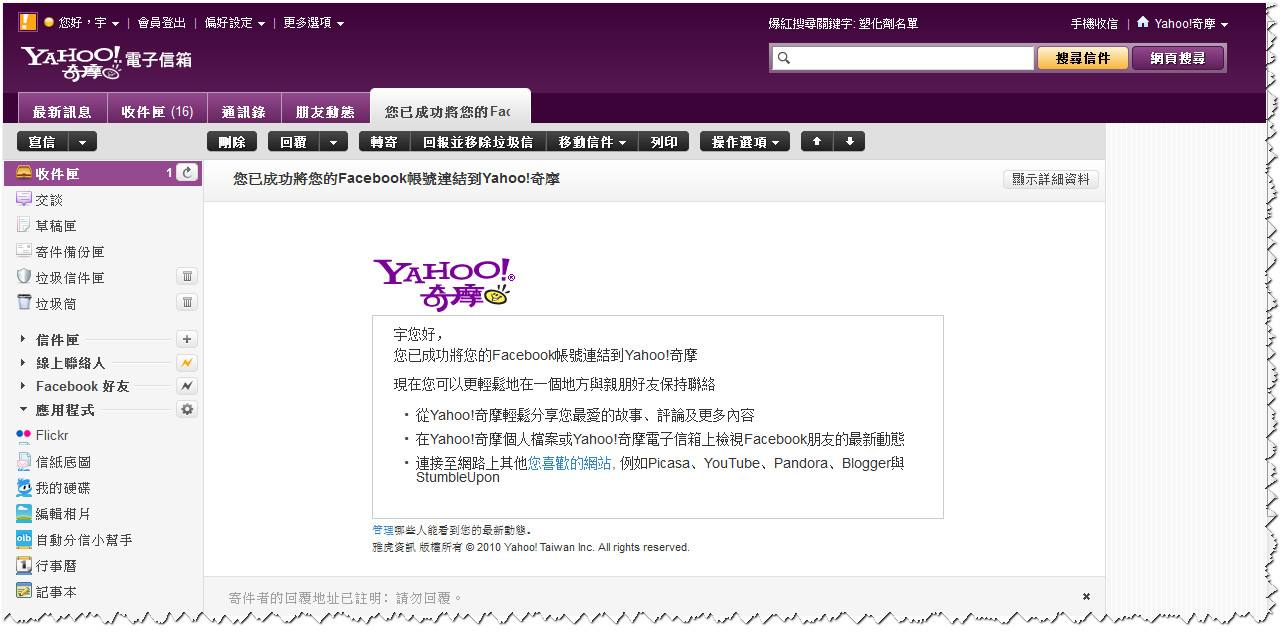Click the icon button next to Facebook 好友
1287x633 pixels.
coord(187,386)
